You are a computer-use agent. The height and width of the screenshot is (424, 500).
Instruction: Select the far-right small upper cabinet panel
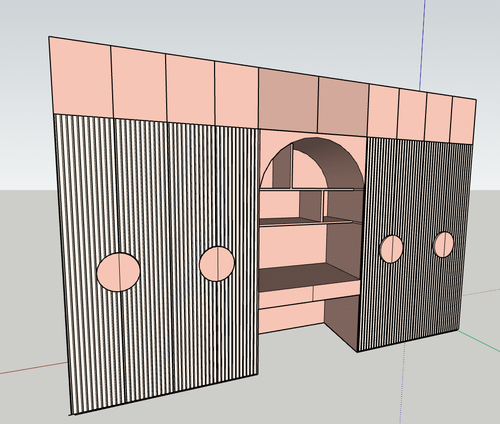click(x=463, y=121)
